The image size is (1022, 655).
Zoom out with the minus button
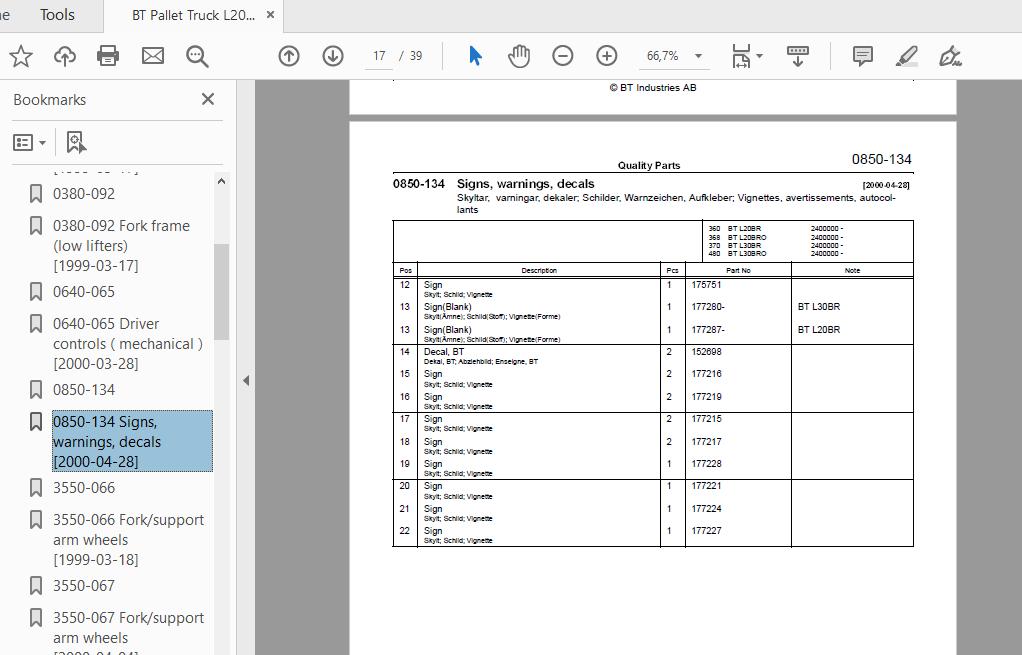(562, 56)
